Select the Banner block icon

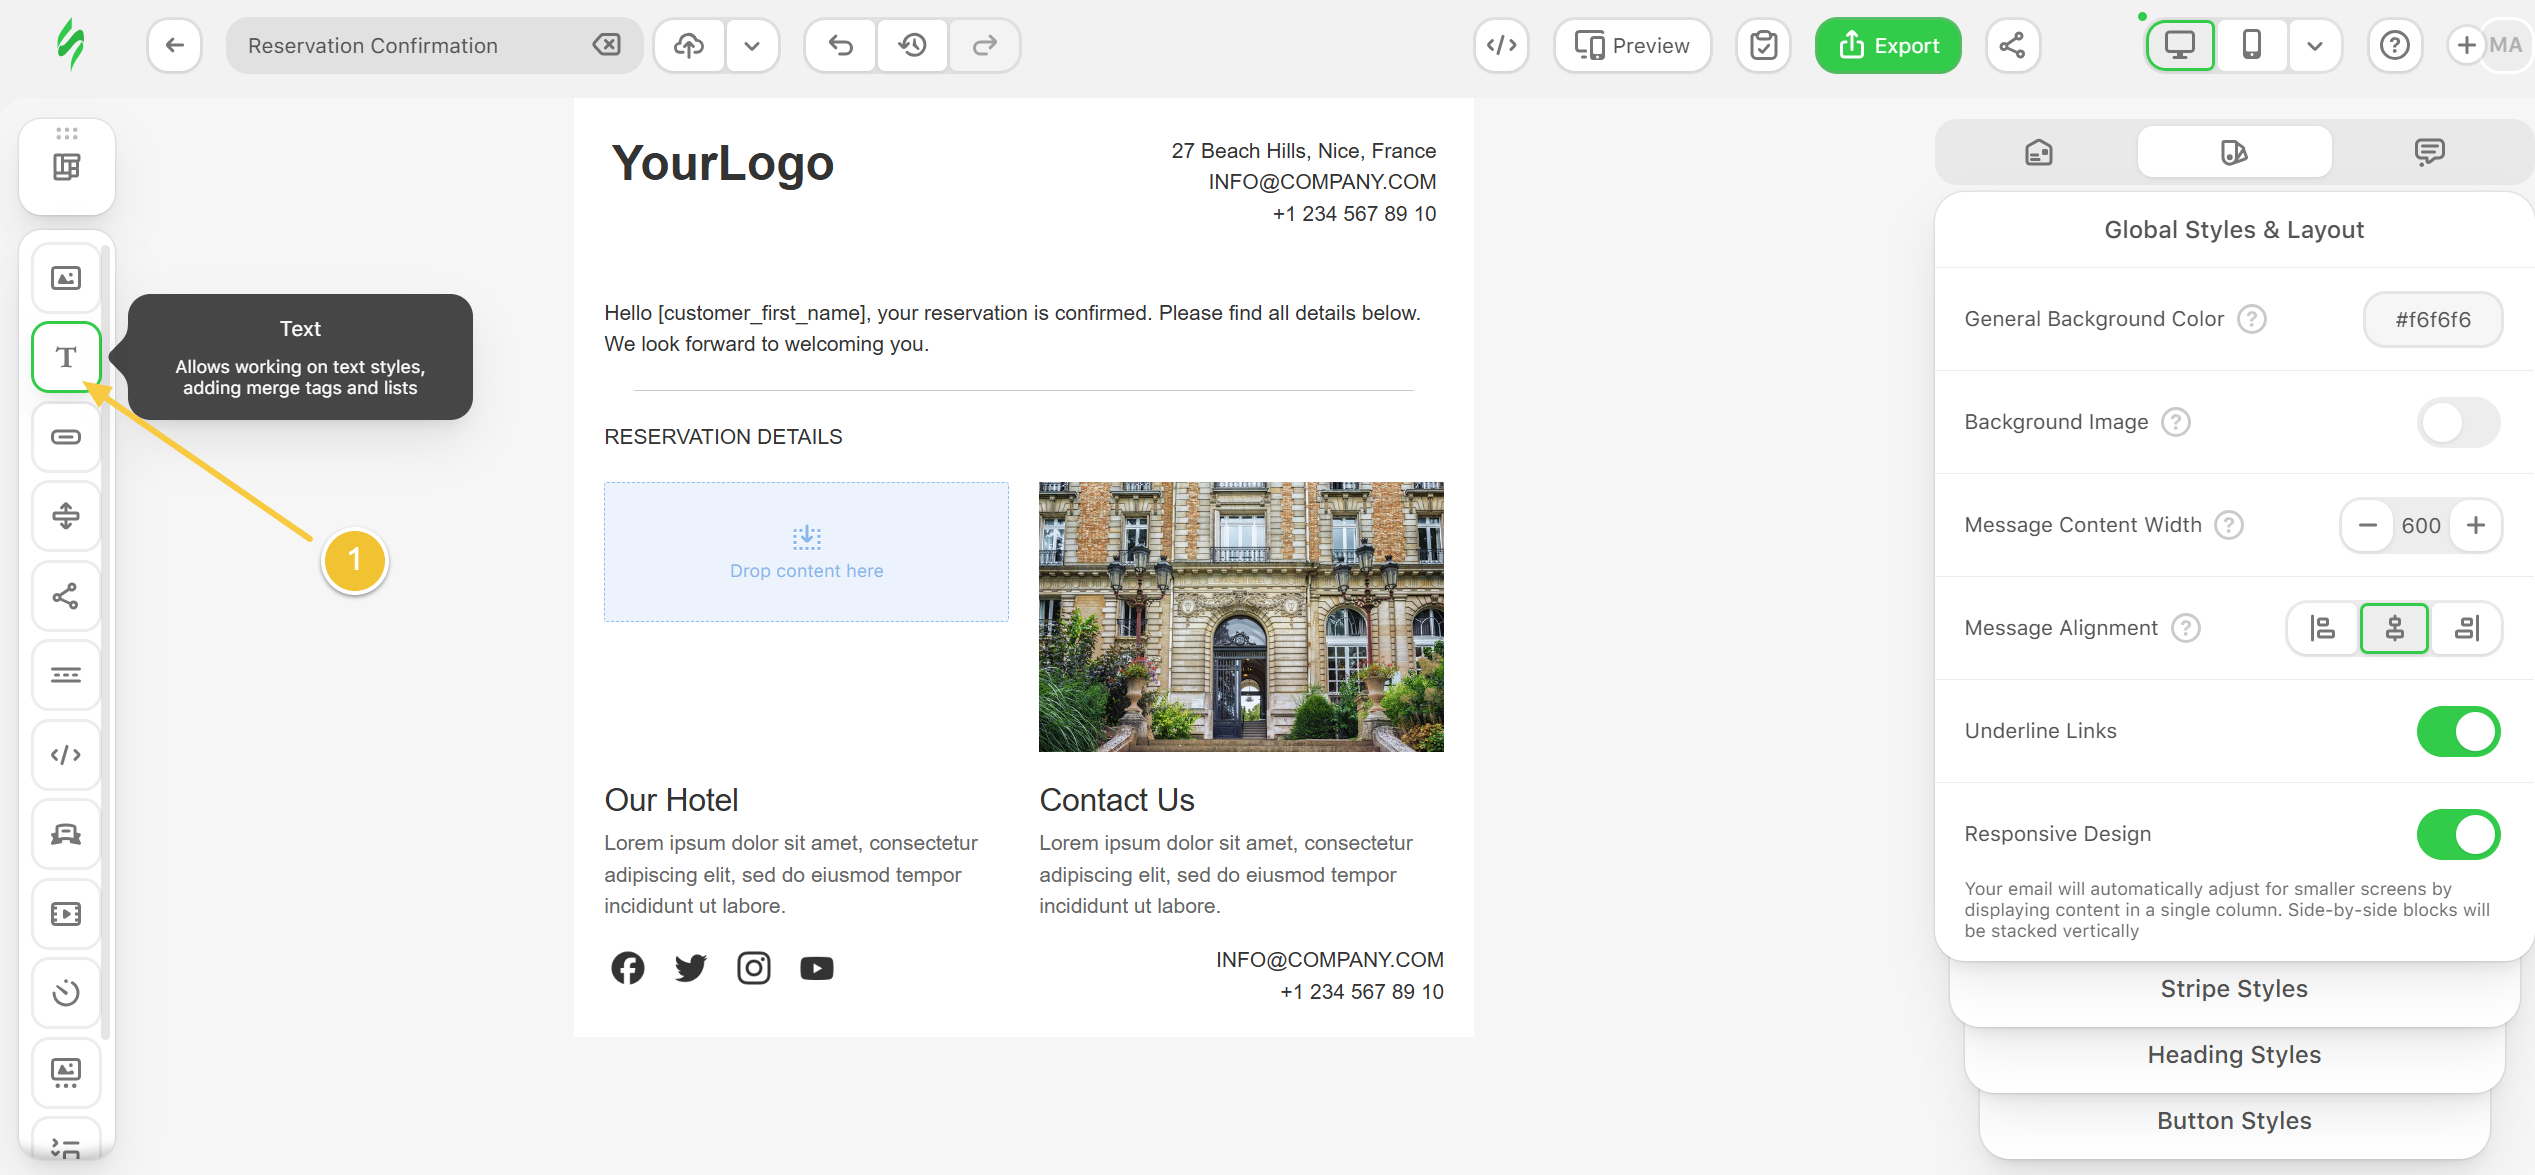pyautogui.click(x=66, y=834)
